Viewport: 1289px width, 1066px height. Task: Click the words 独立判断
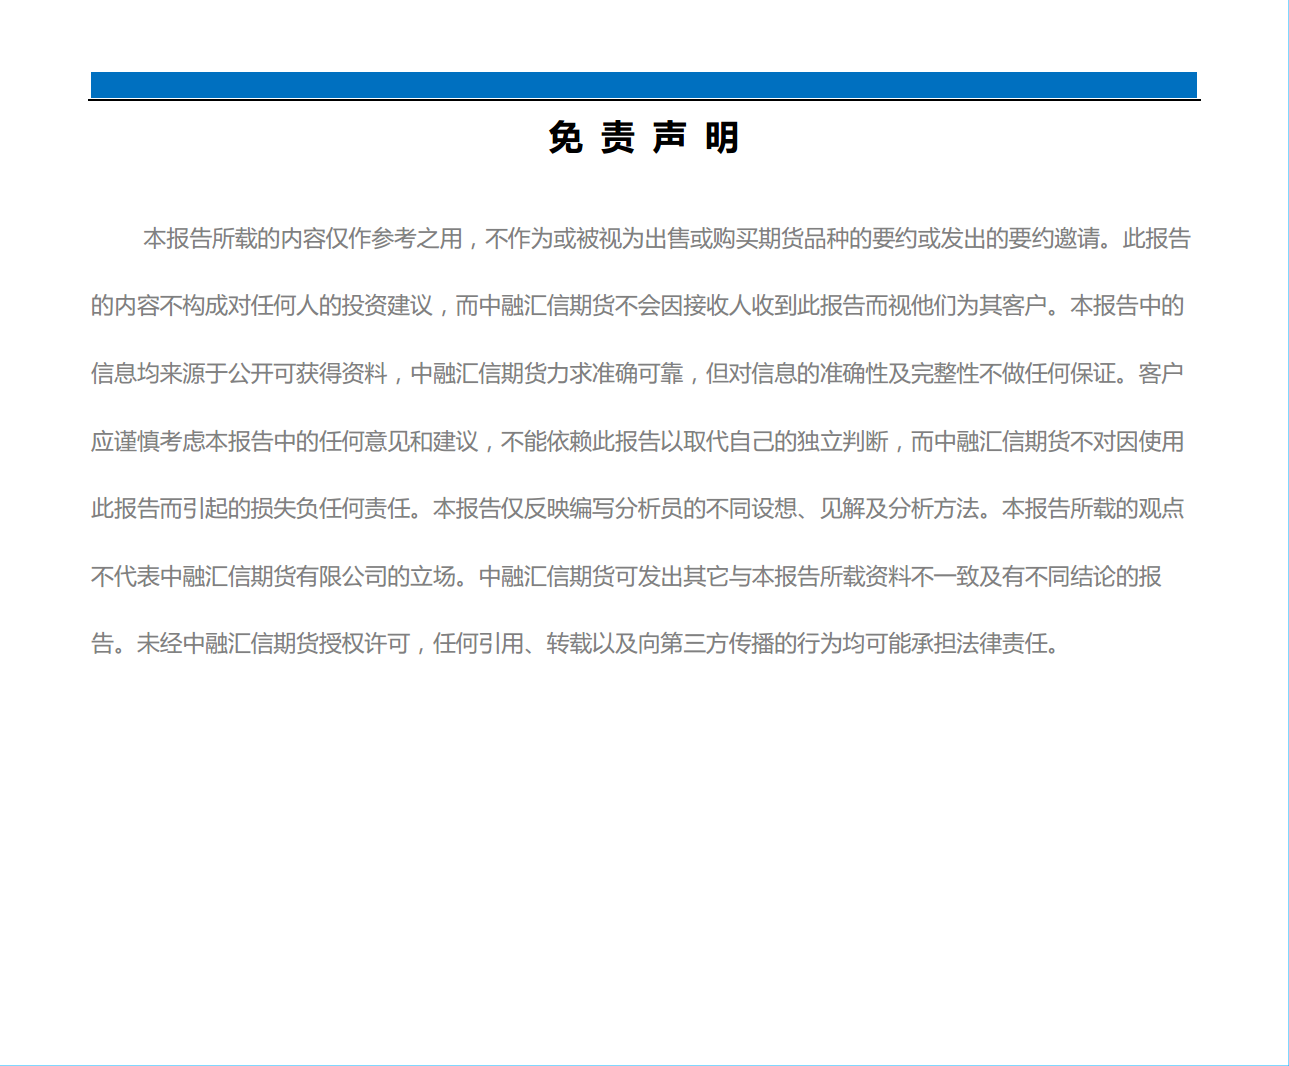tap(842, 442)
